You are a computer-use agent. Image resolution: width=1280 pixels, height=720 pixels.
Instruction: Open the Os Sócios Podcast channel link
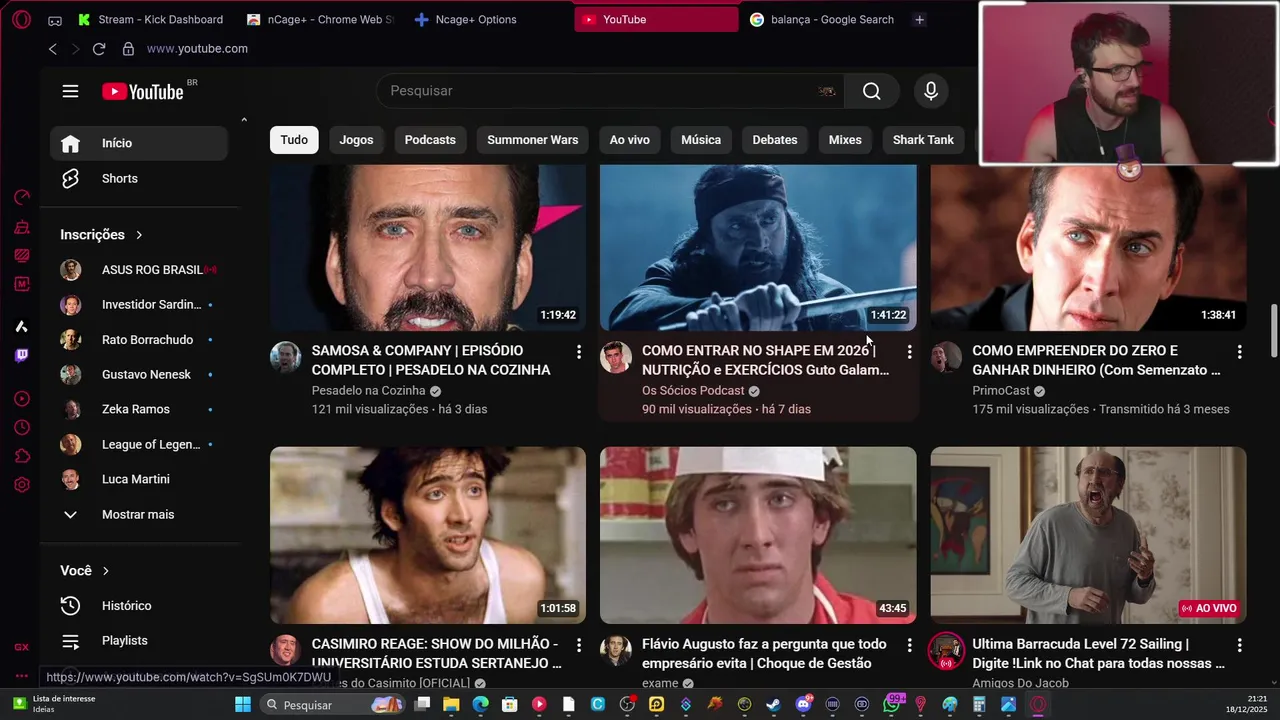(693, 391)
